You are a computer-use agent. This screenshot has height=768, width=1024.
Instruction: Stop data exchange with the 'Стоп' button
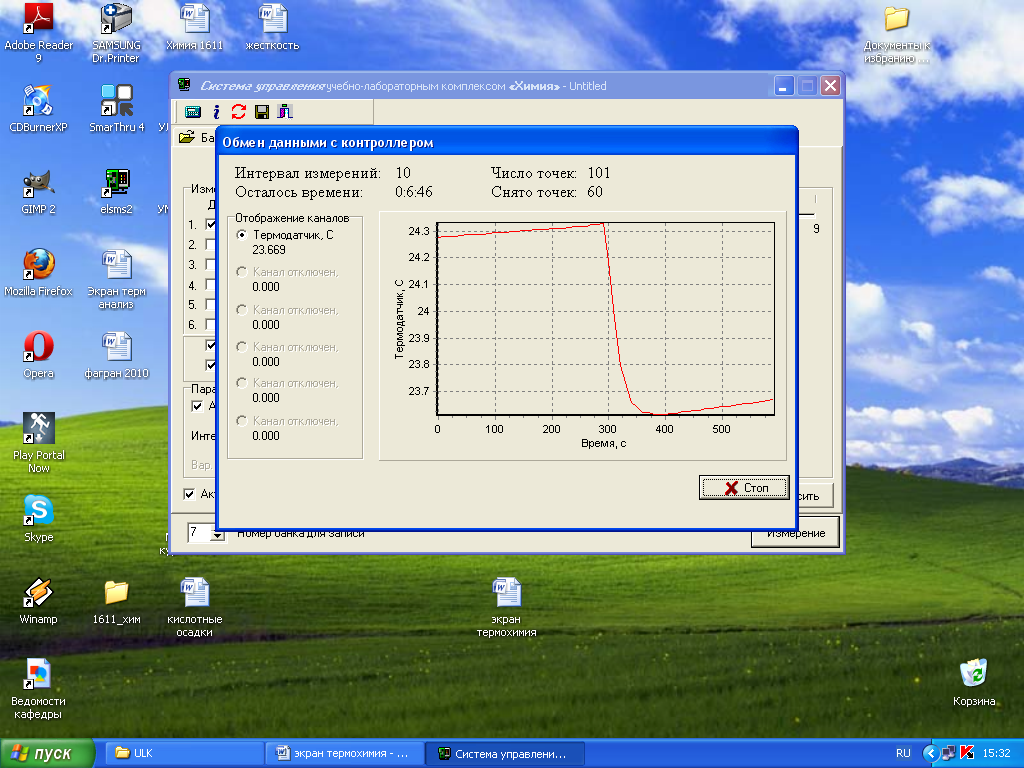(744, 487)
